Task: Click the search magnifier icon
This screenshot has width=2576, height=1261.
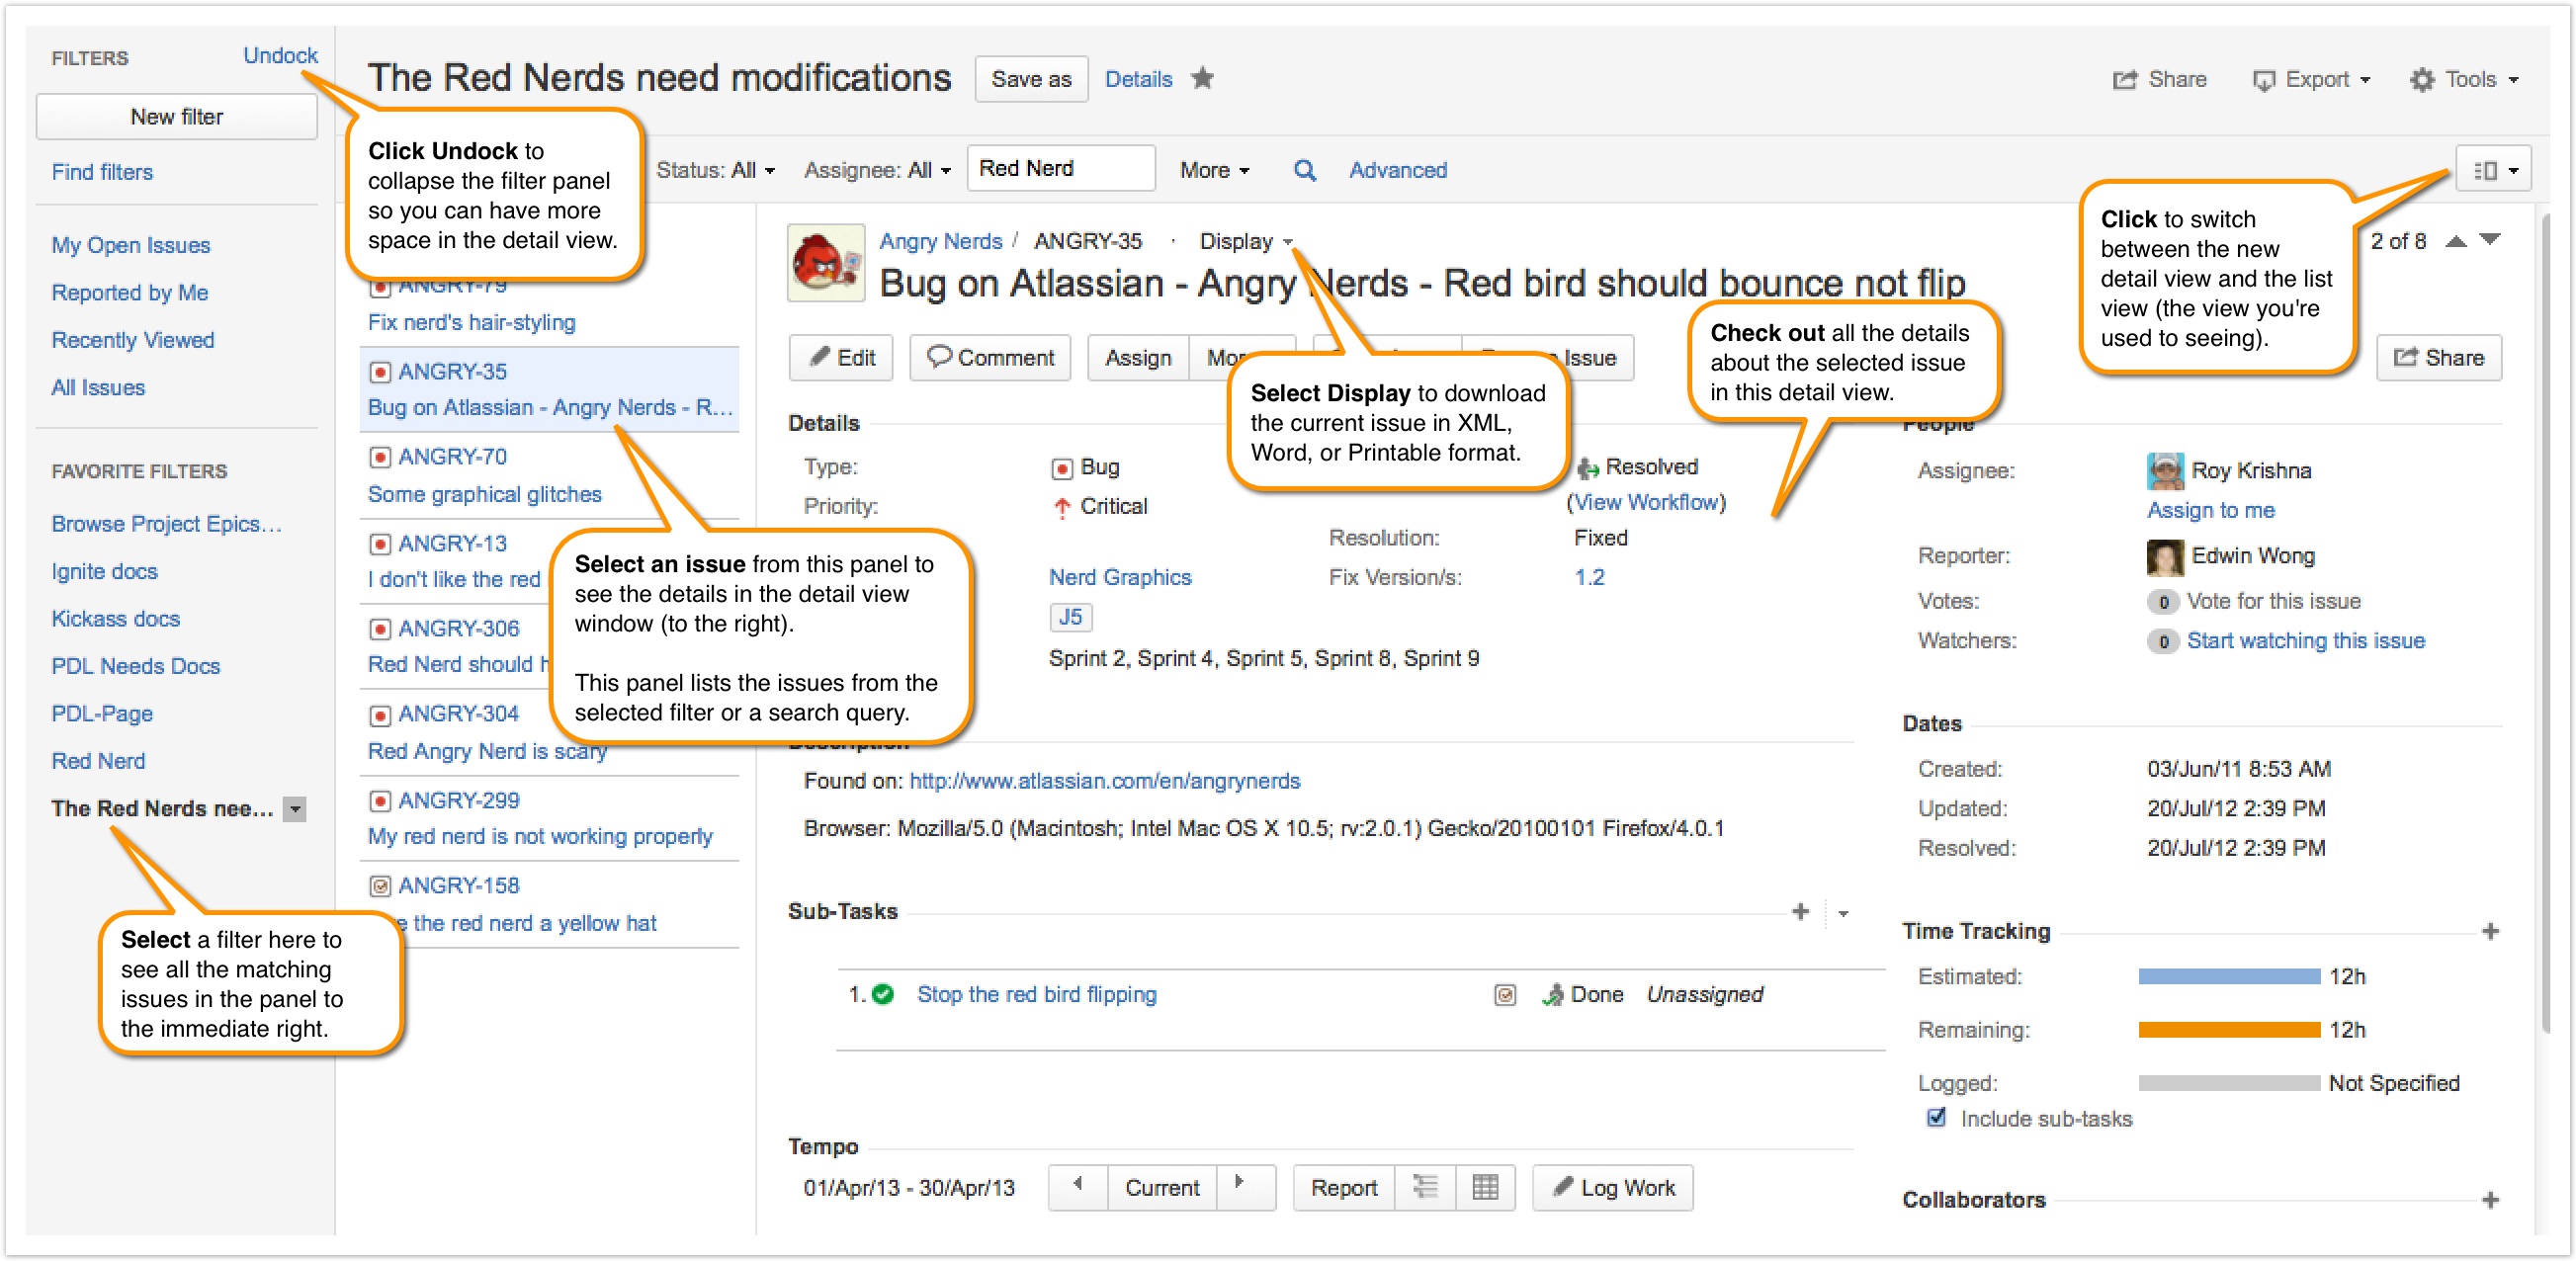Action: pos(1304,170)
